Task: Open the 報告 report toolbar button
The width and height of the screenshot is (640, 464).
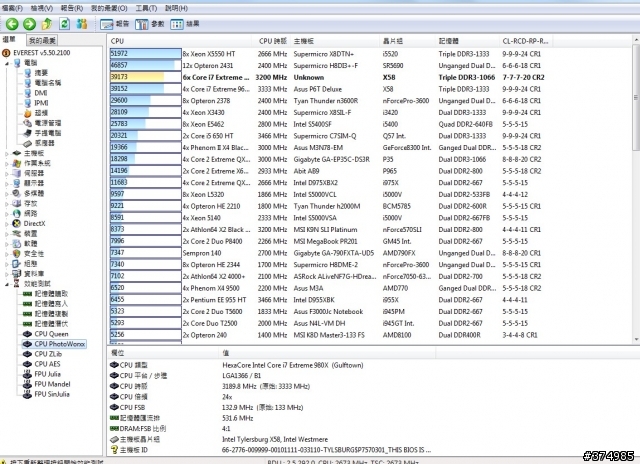Action: pyautogui.click(x=115, y=24)
